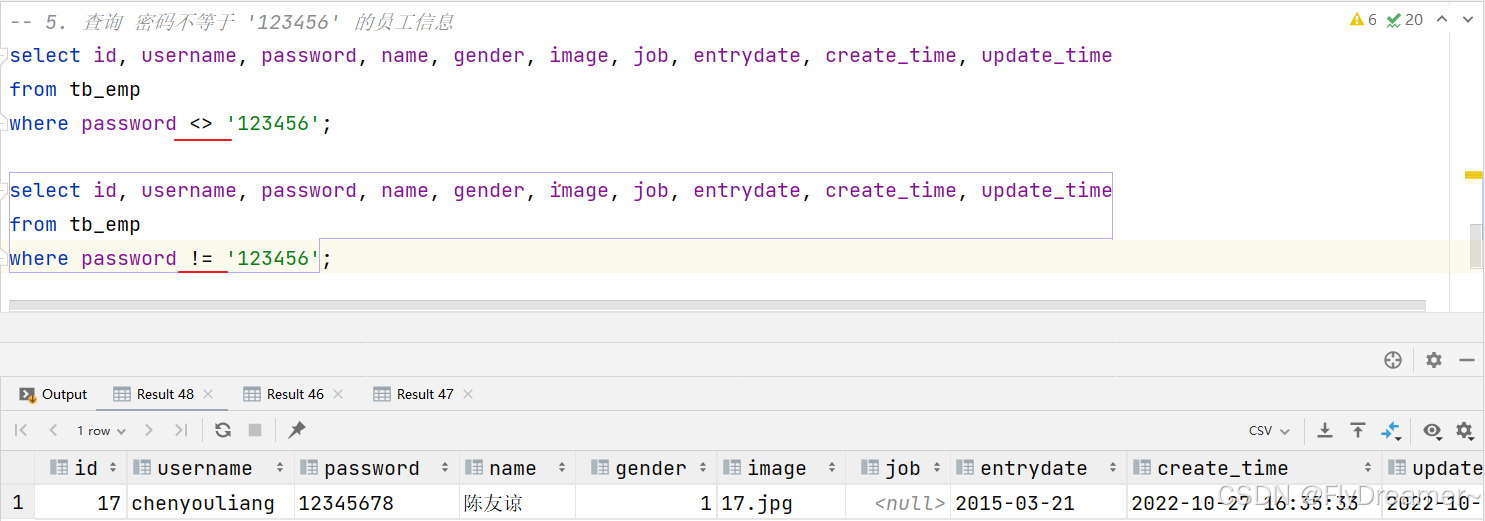Click the name cell '陈友谅'
The height and width of the screenshot is (521, 1485).
point(517,503)
